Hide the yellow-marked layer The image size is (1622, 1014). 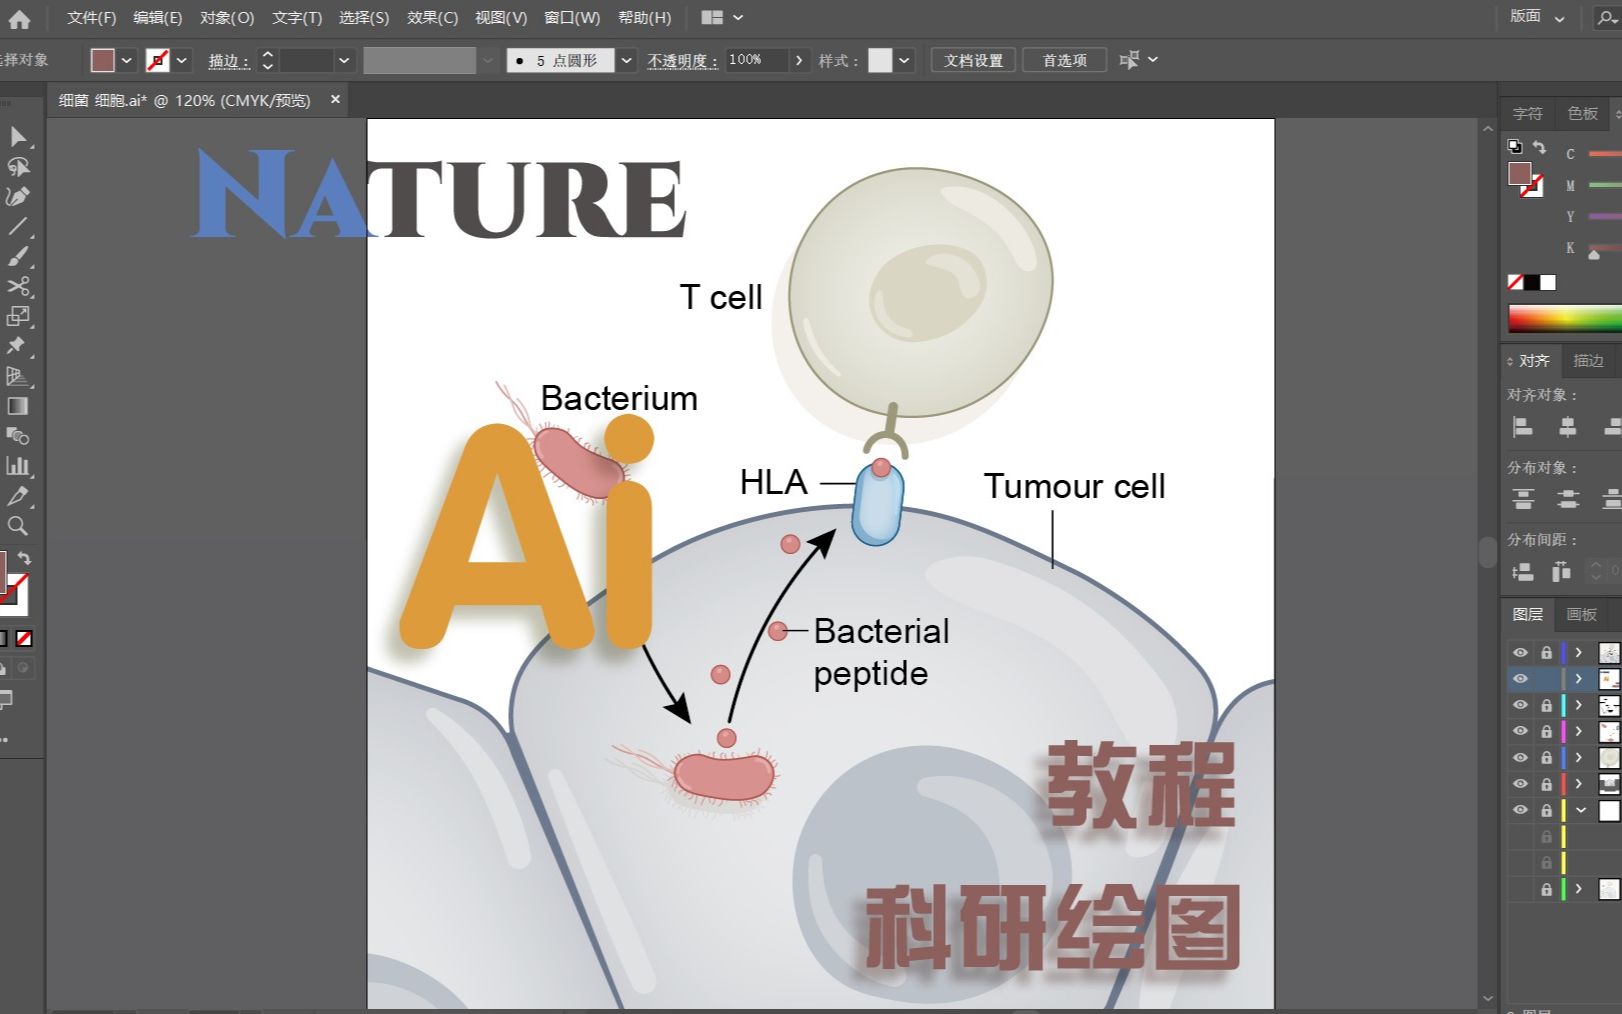tap(1520, 810)
